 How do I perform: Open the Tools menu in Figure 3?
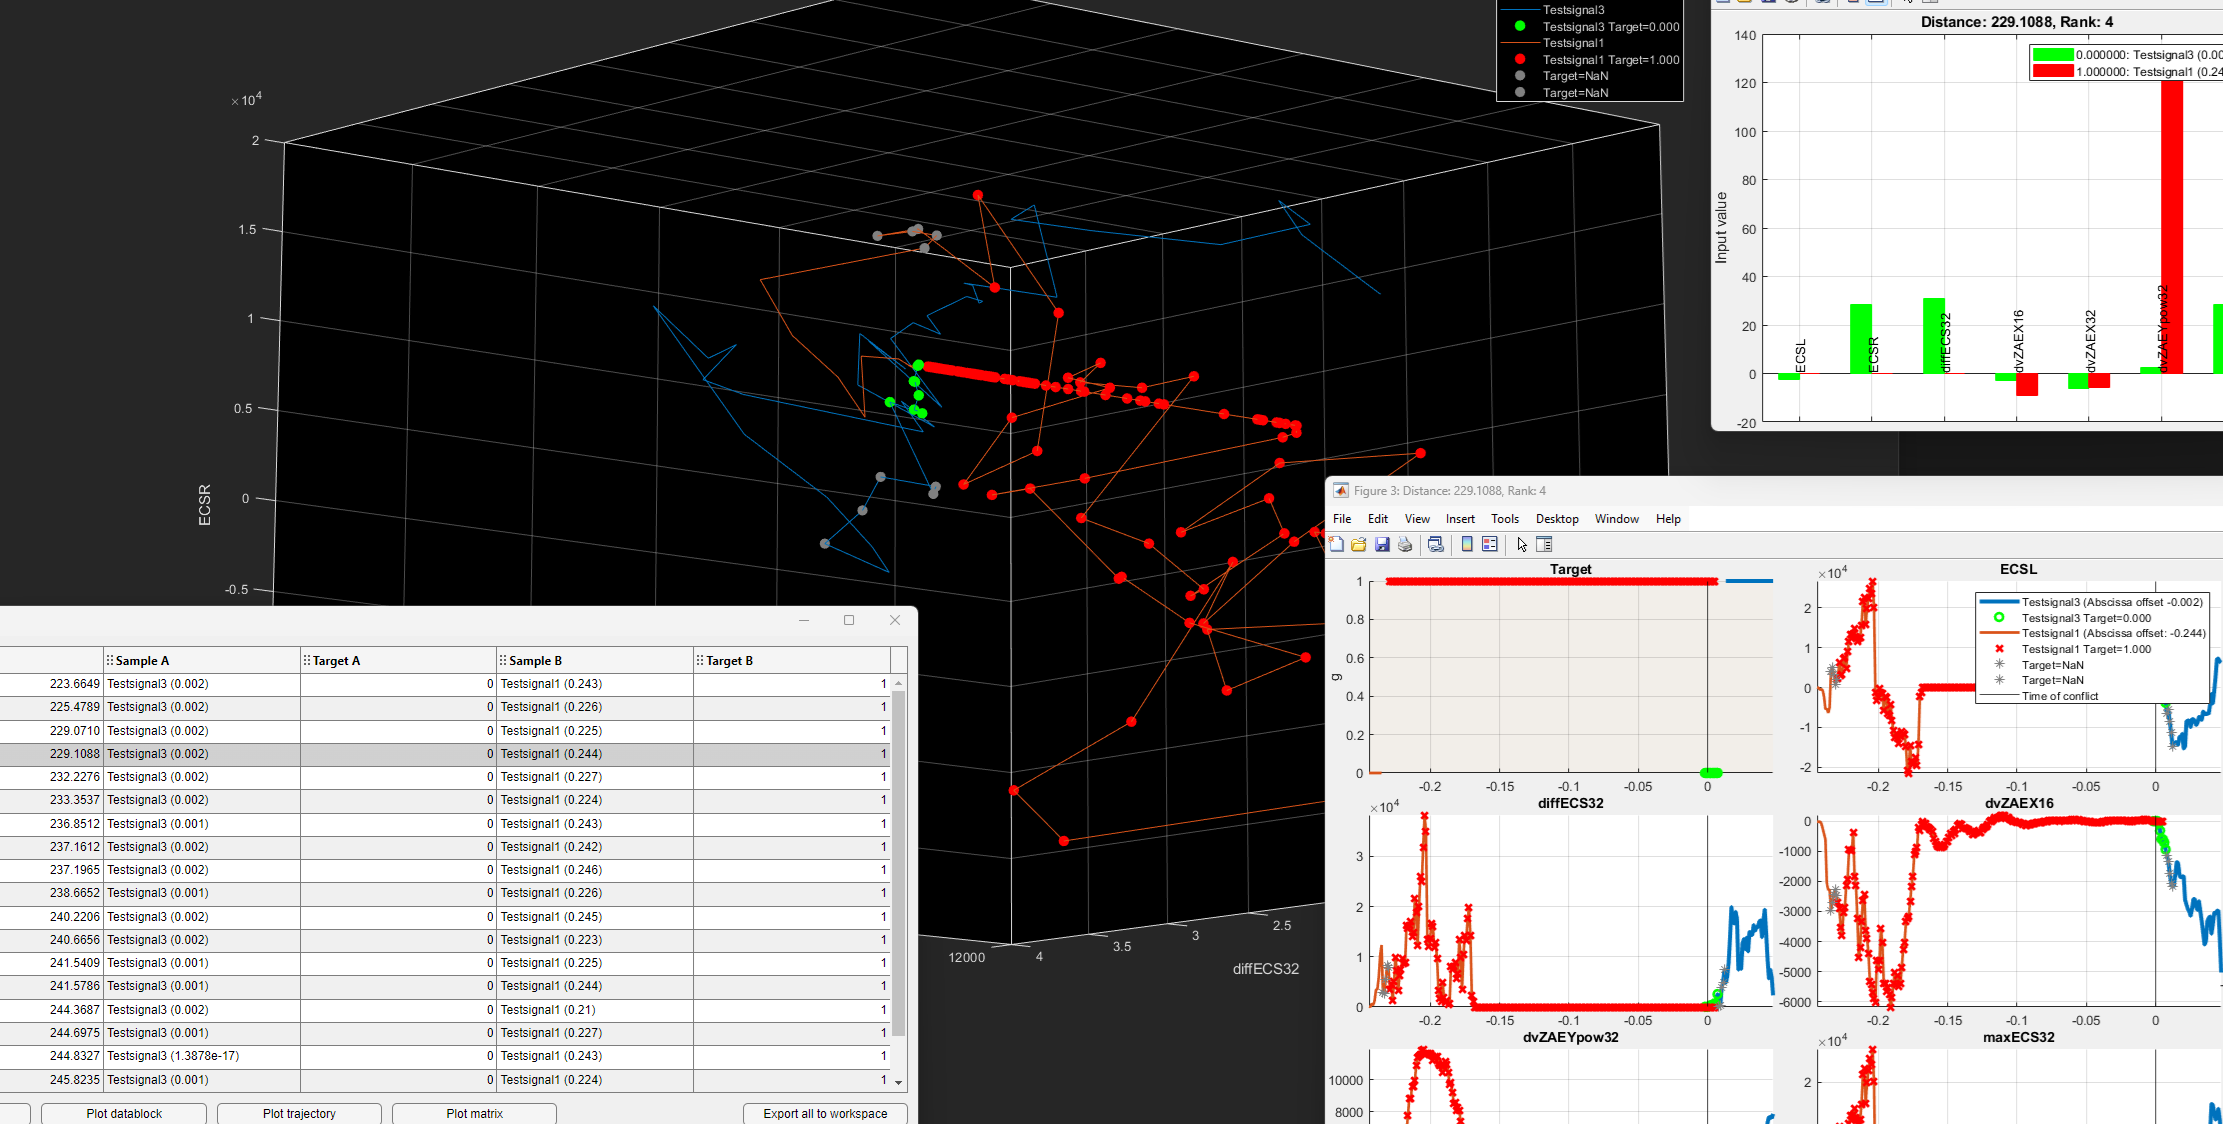pyautogui.click(x=1504, y=519)
